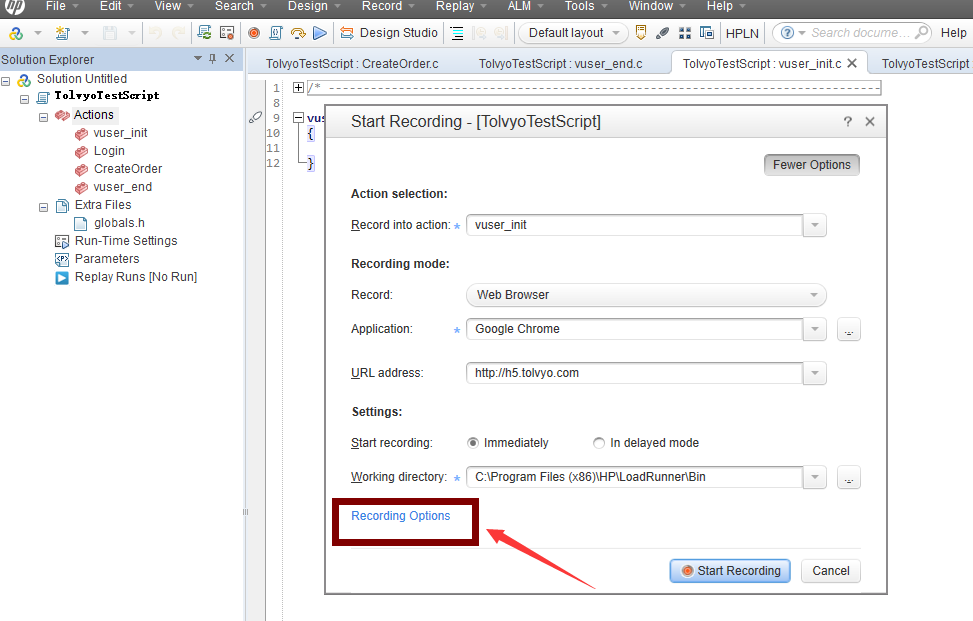973x621 pixels.
Task: Click the step navigator list icon
Action: coord(457,33)
